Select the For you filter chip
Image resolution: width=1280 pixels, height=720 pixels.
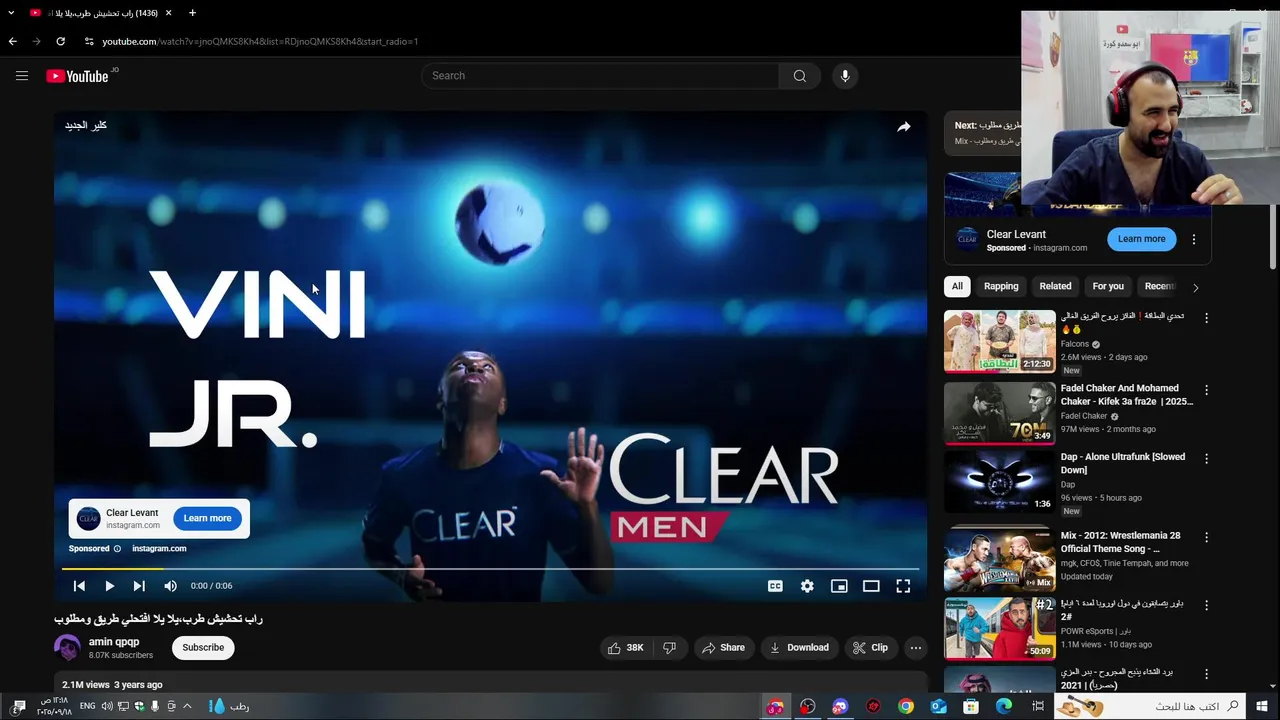tap(1108, 286)
